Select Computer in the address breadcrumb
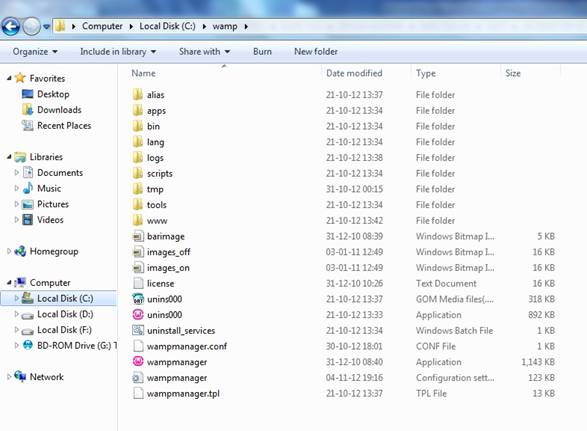This screenshot has width=587, height=431. coord(102,26)
